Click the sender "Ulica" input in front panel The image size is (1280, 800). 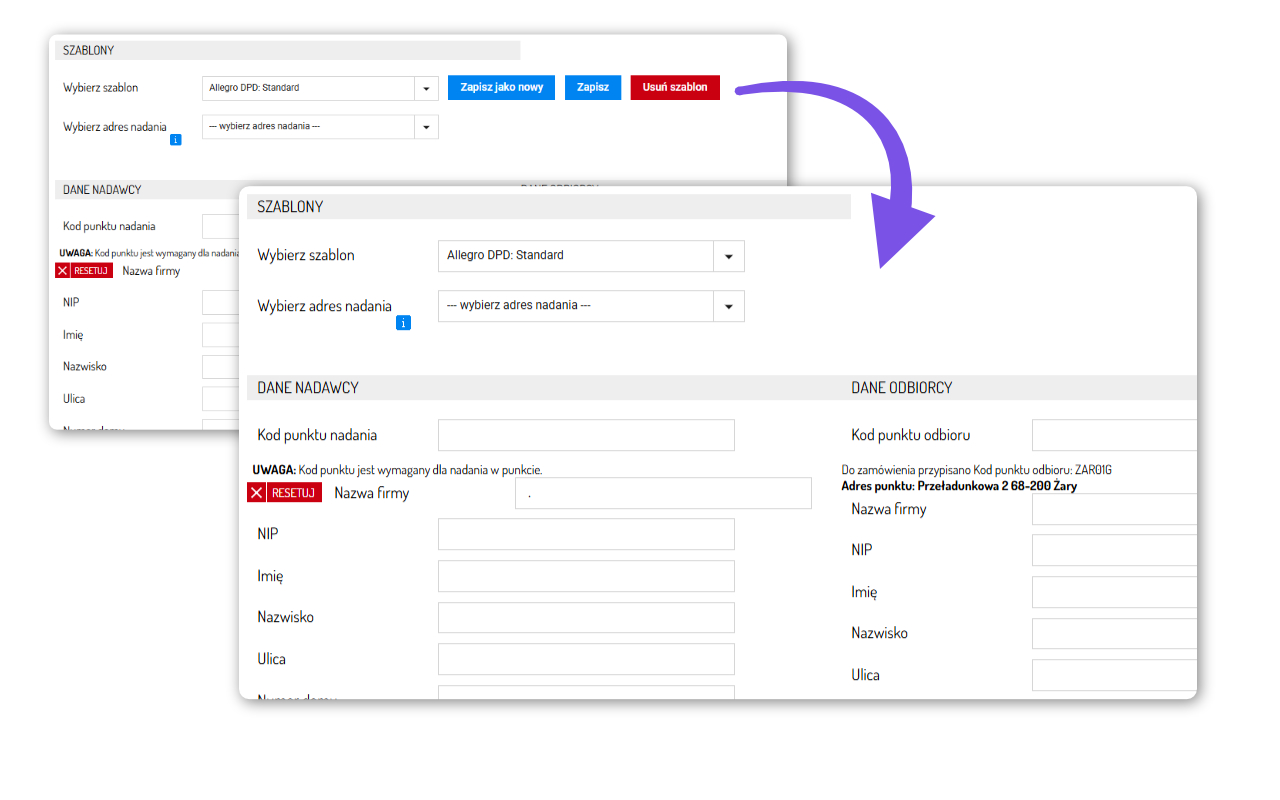click(x=586, y=659)
